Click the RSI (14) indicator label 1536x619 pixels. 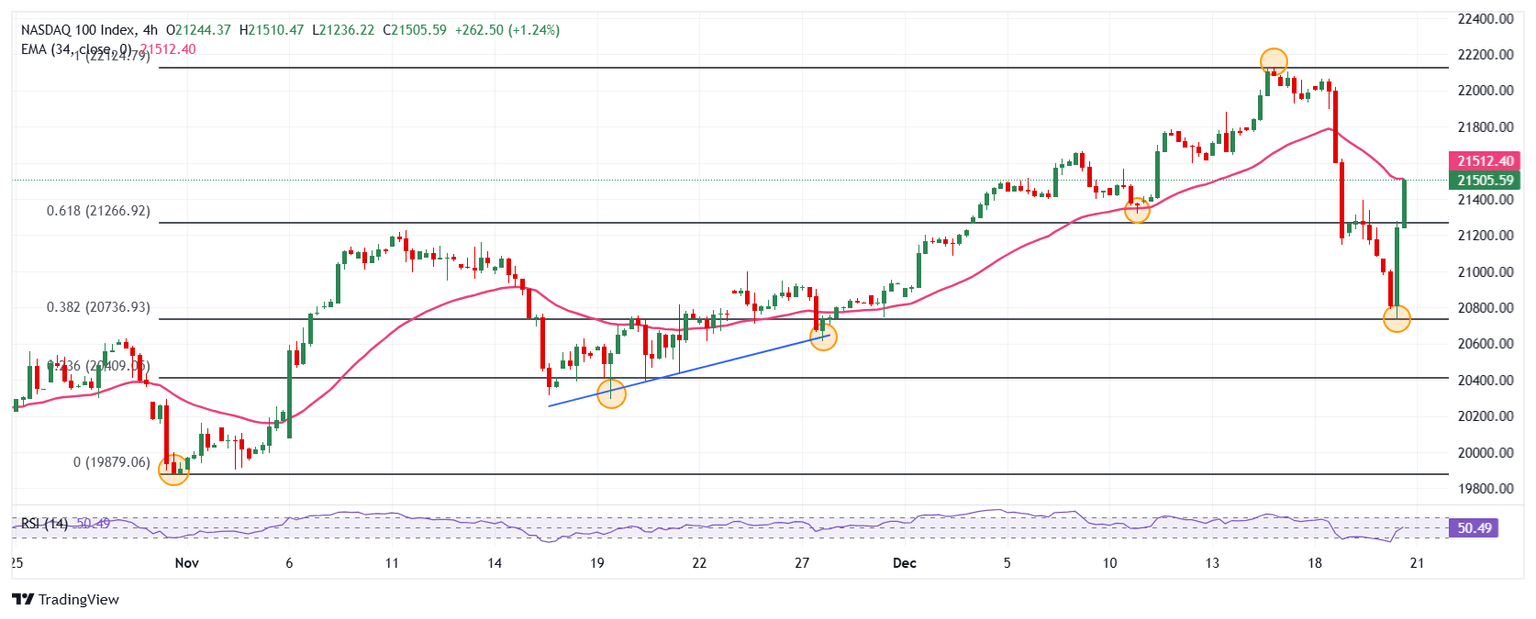click(45, 524)
